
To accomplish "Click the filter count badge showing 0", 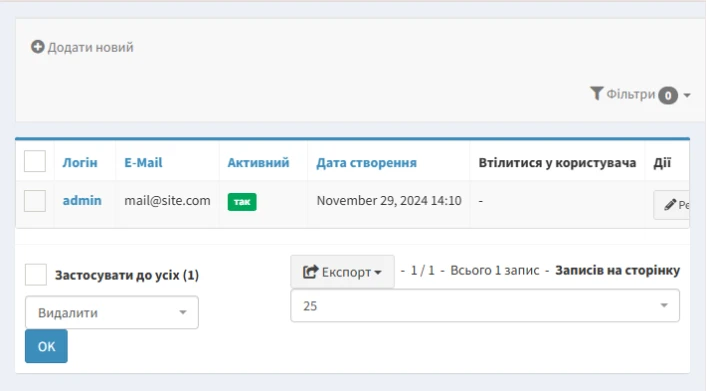I will (x=668, y=95).
